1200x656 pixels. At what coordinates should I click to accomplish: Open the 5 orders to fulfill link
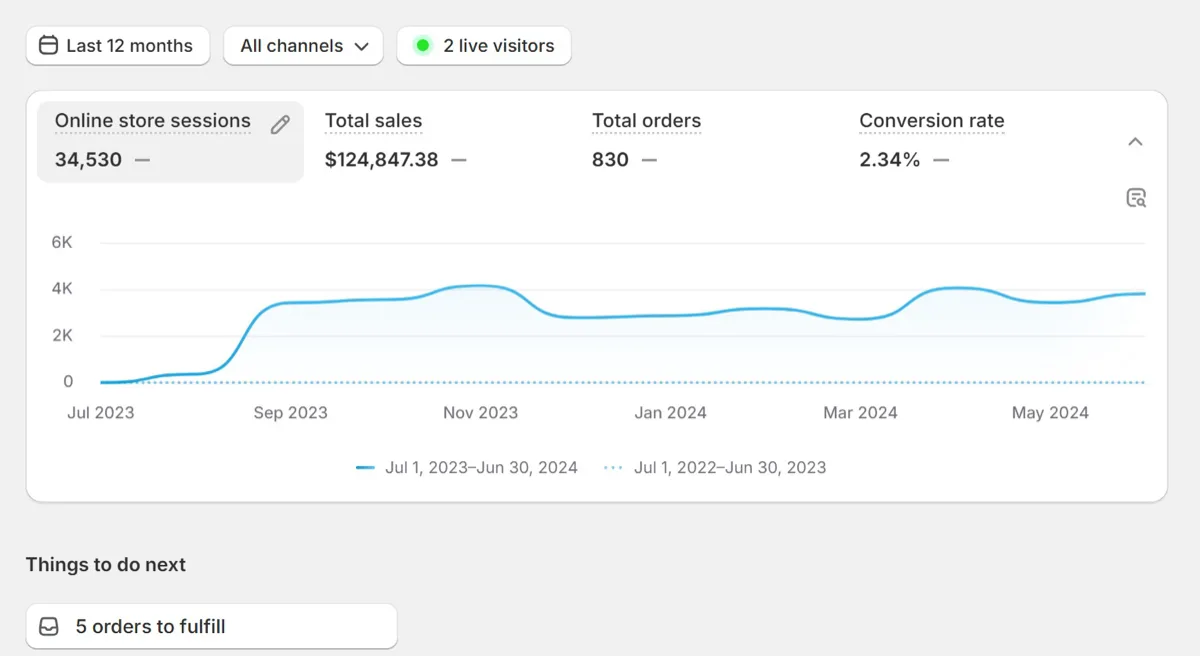(212, 627)
